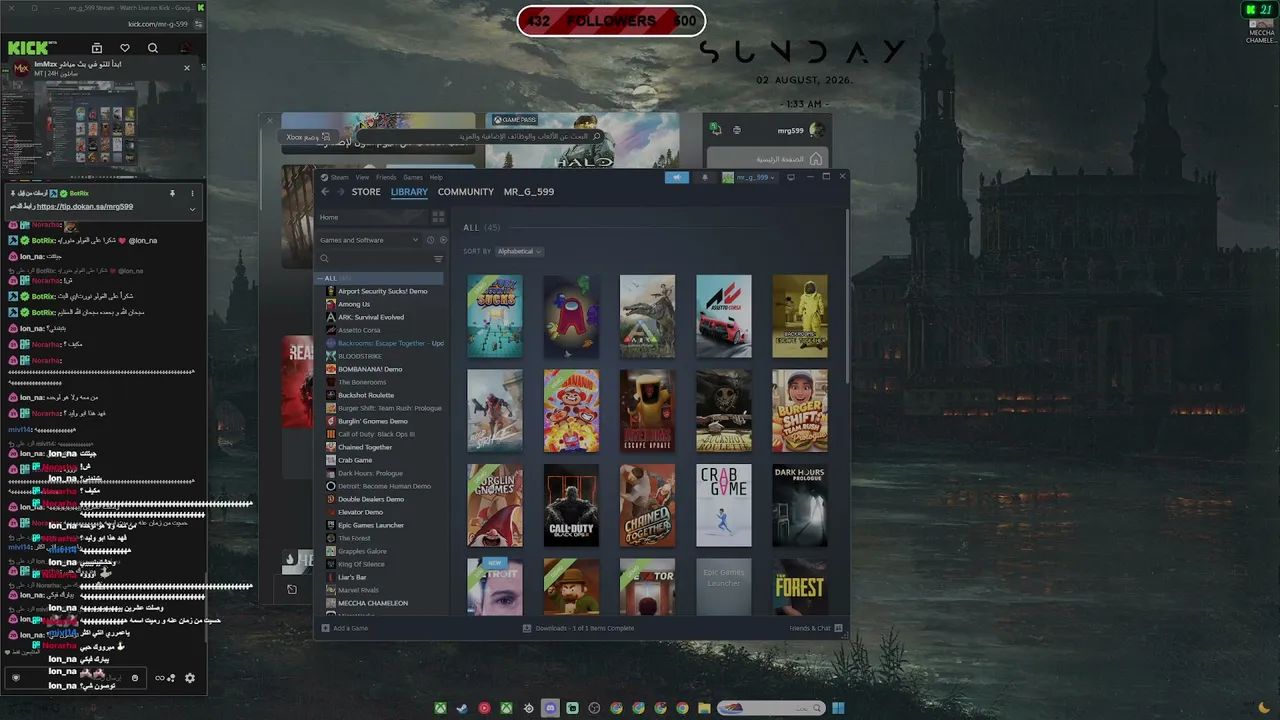1280x720 pixels.
Task: Click the ARK: Survival Evolved list icon
Action: (x=331, y=317)
